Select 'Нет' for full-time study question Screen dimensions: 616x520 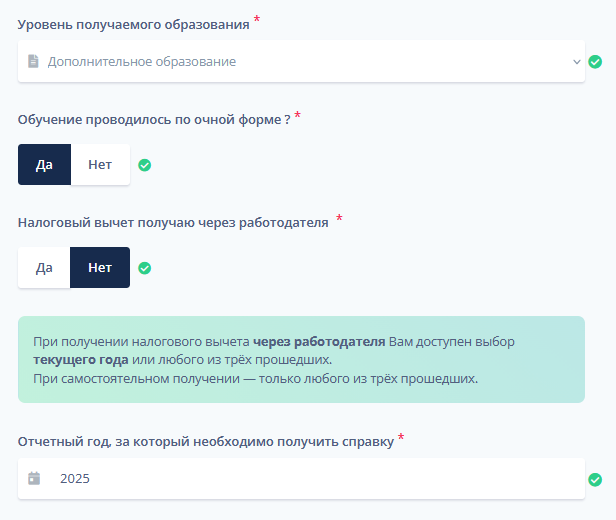click(x=100, y=165)
